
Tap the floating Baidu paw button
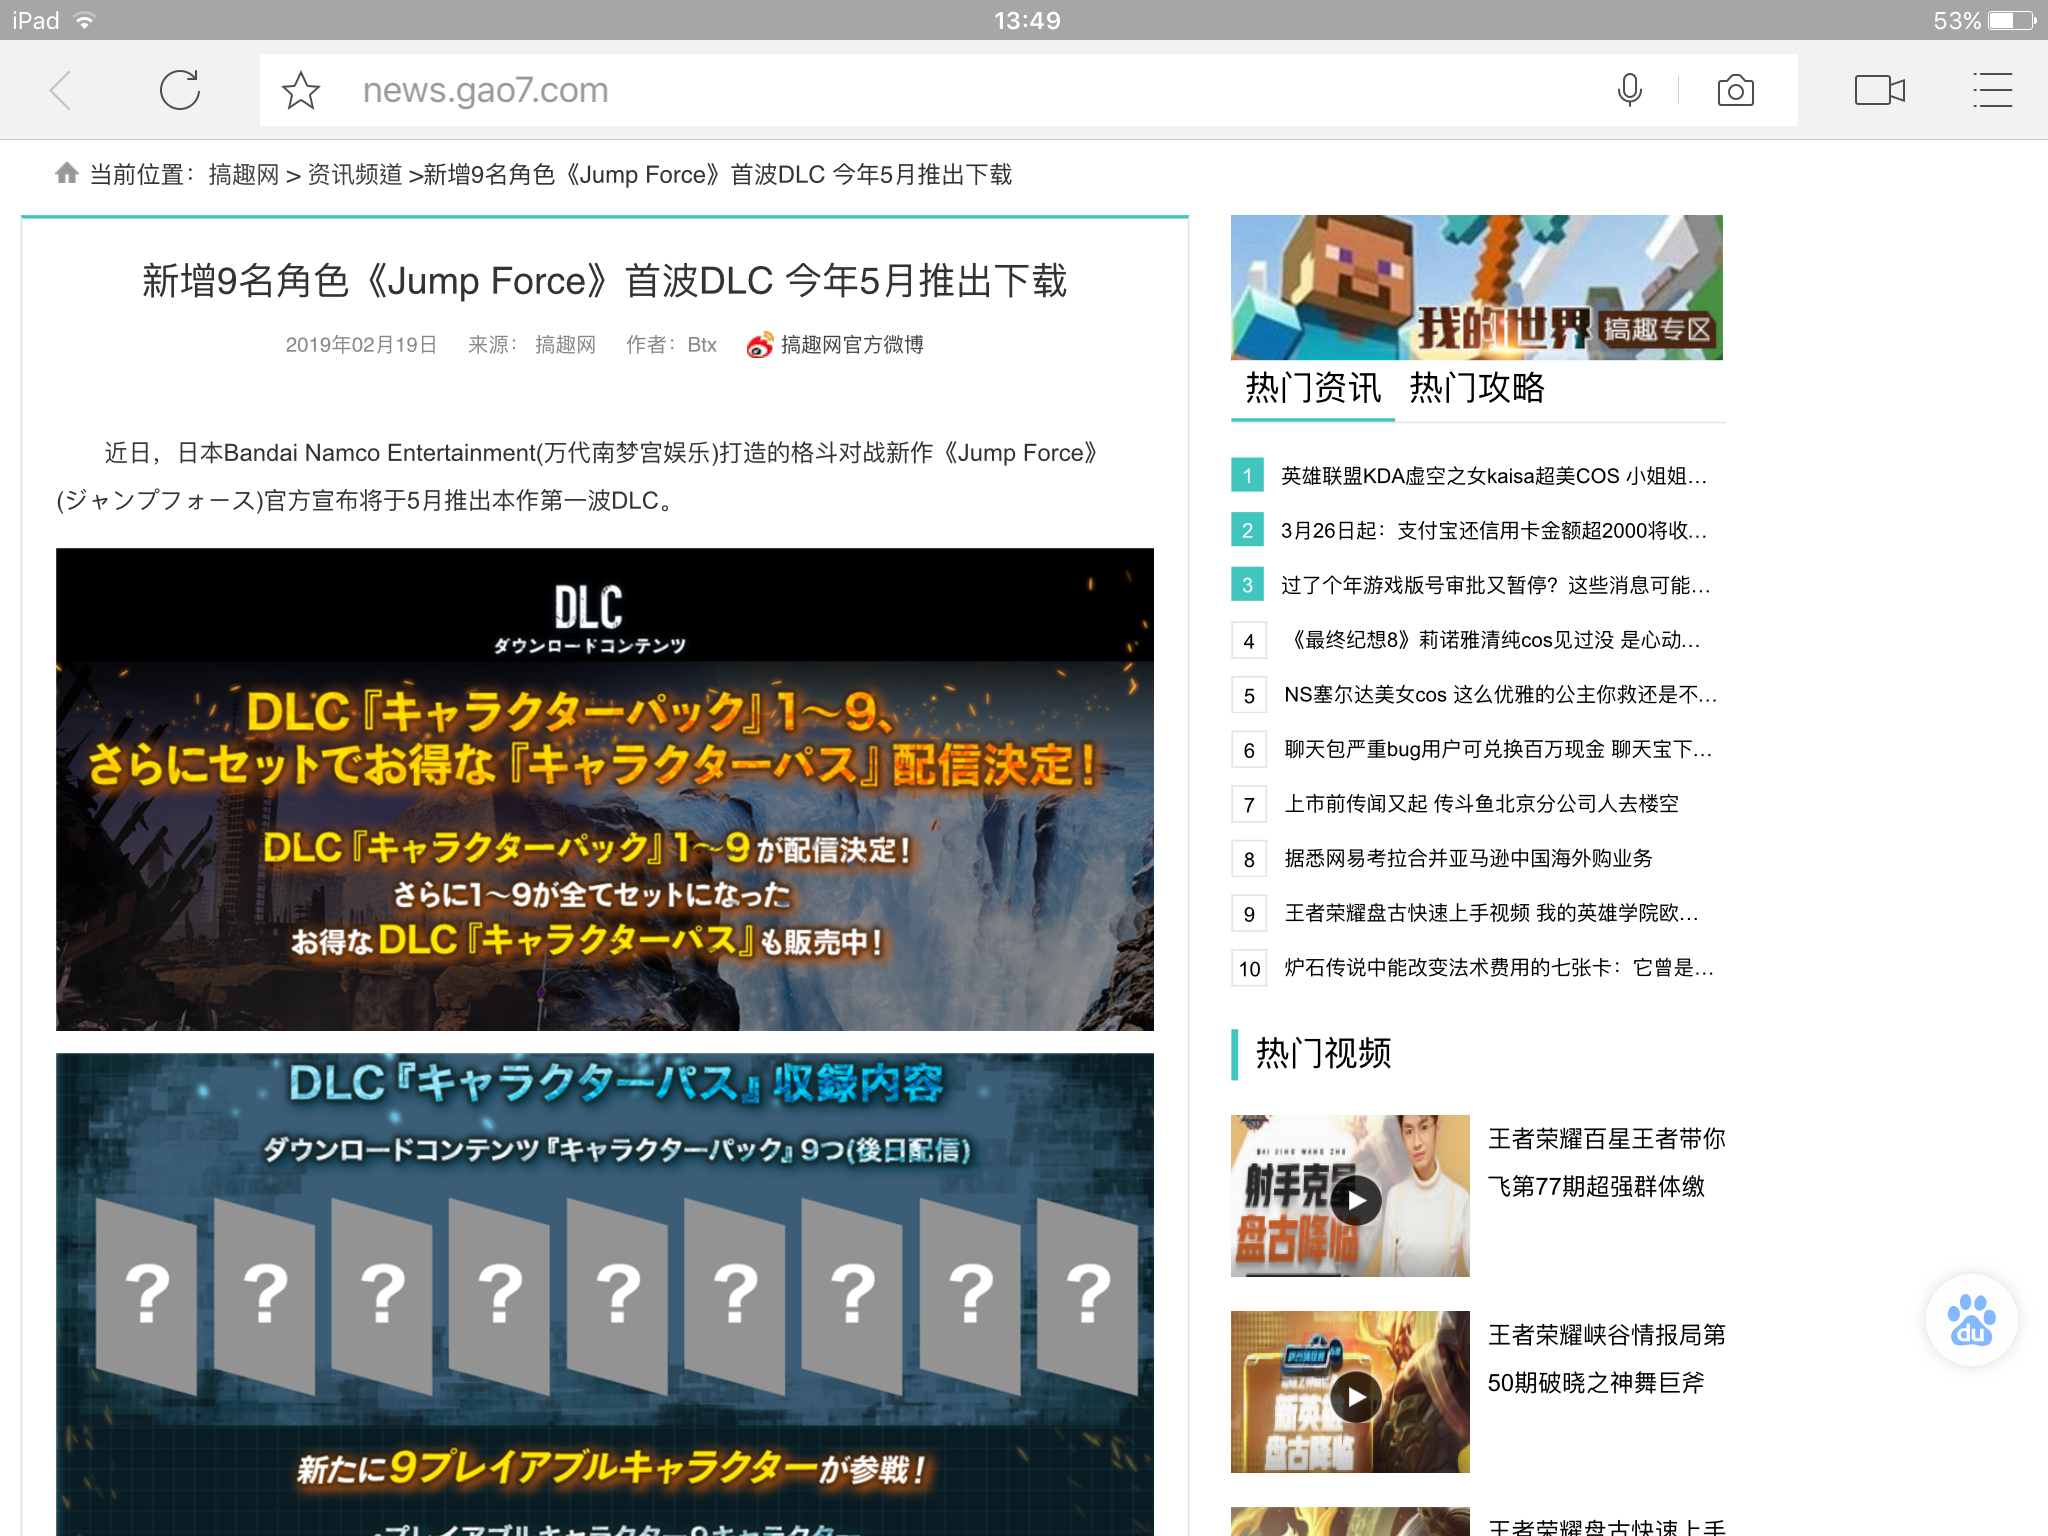tap(1970, 1320)
